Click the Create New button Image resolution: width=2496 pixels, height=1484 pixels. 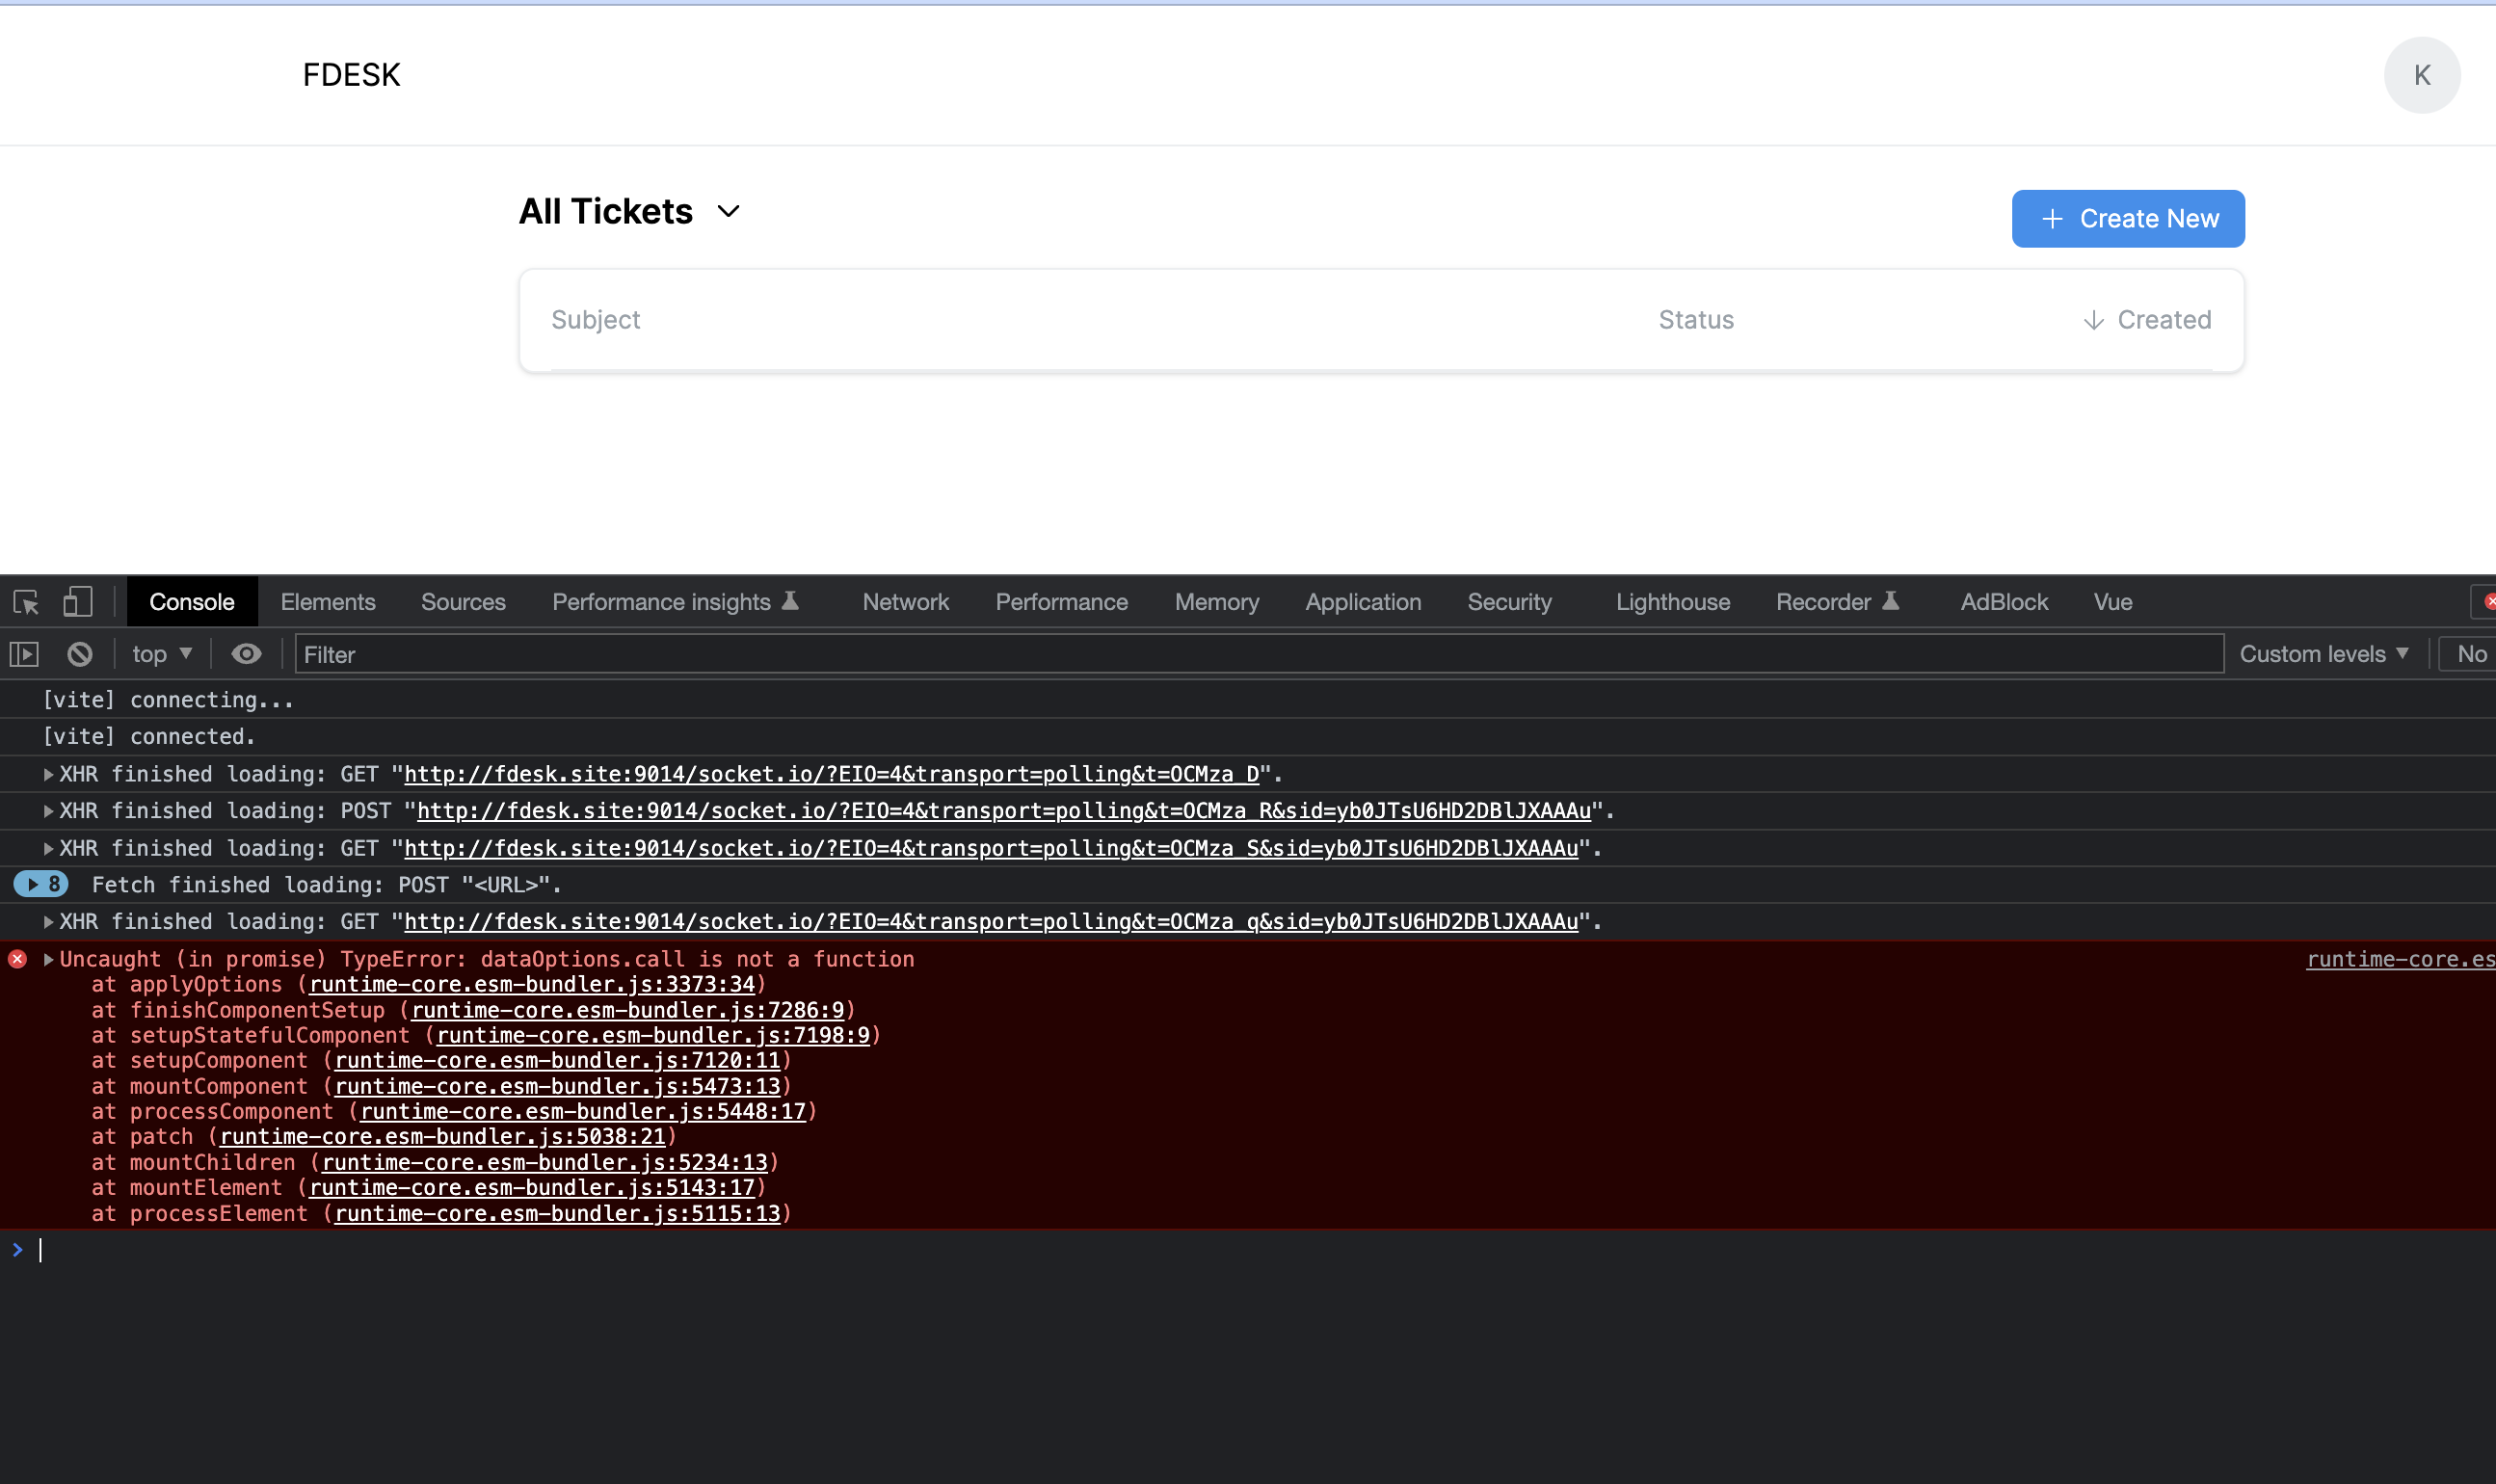(x=2127, y=218)
